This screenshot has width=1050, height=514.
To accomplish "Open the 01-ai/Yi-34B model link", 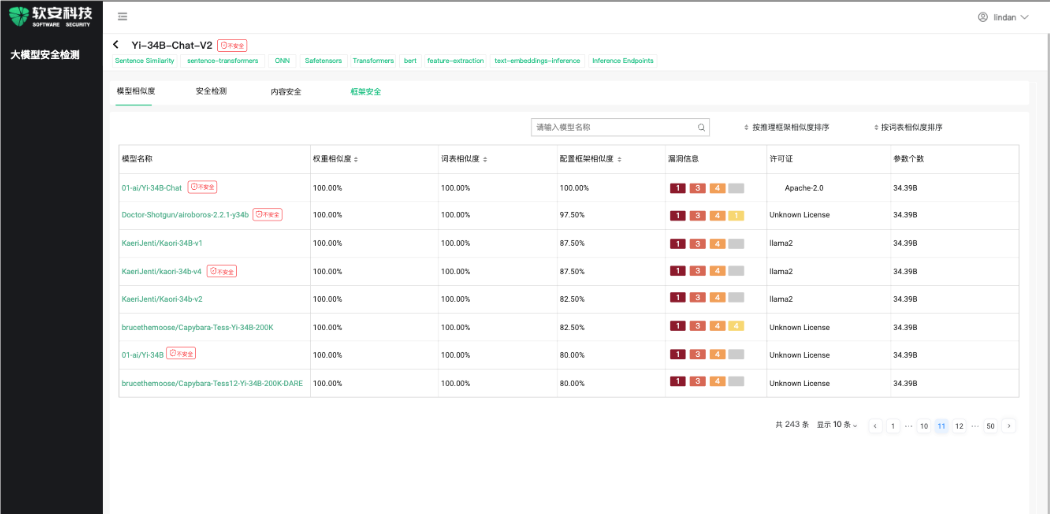I will [142, 355].
